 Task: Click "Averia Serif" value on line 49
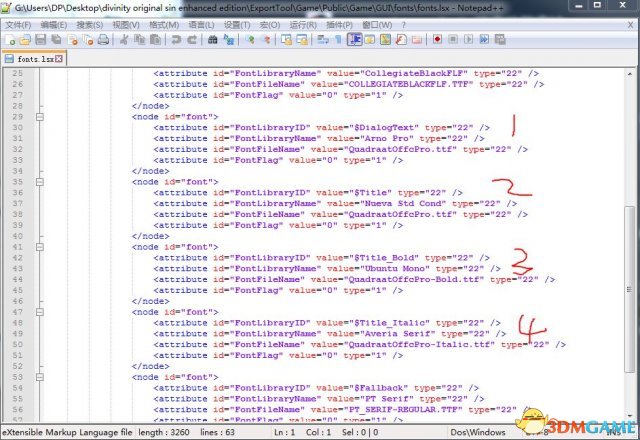pyautogui.click(x=398, y=333)
